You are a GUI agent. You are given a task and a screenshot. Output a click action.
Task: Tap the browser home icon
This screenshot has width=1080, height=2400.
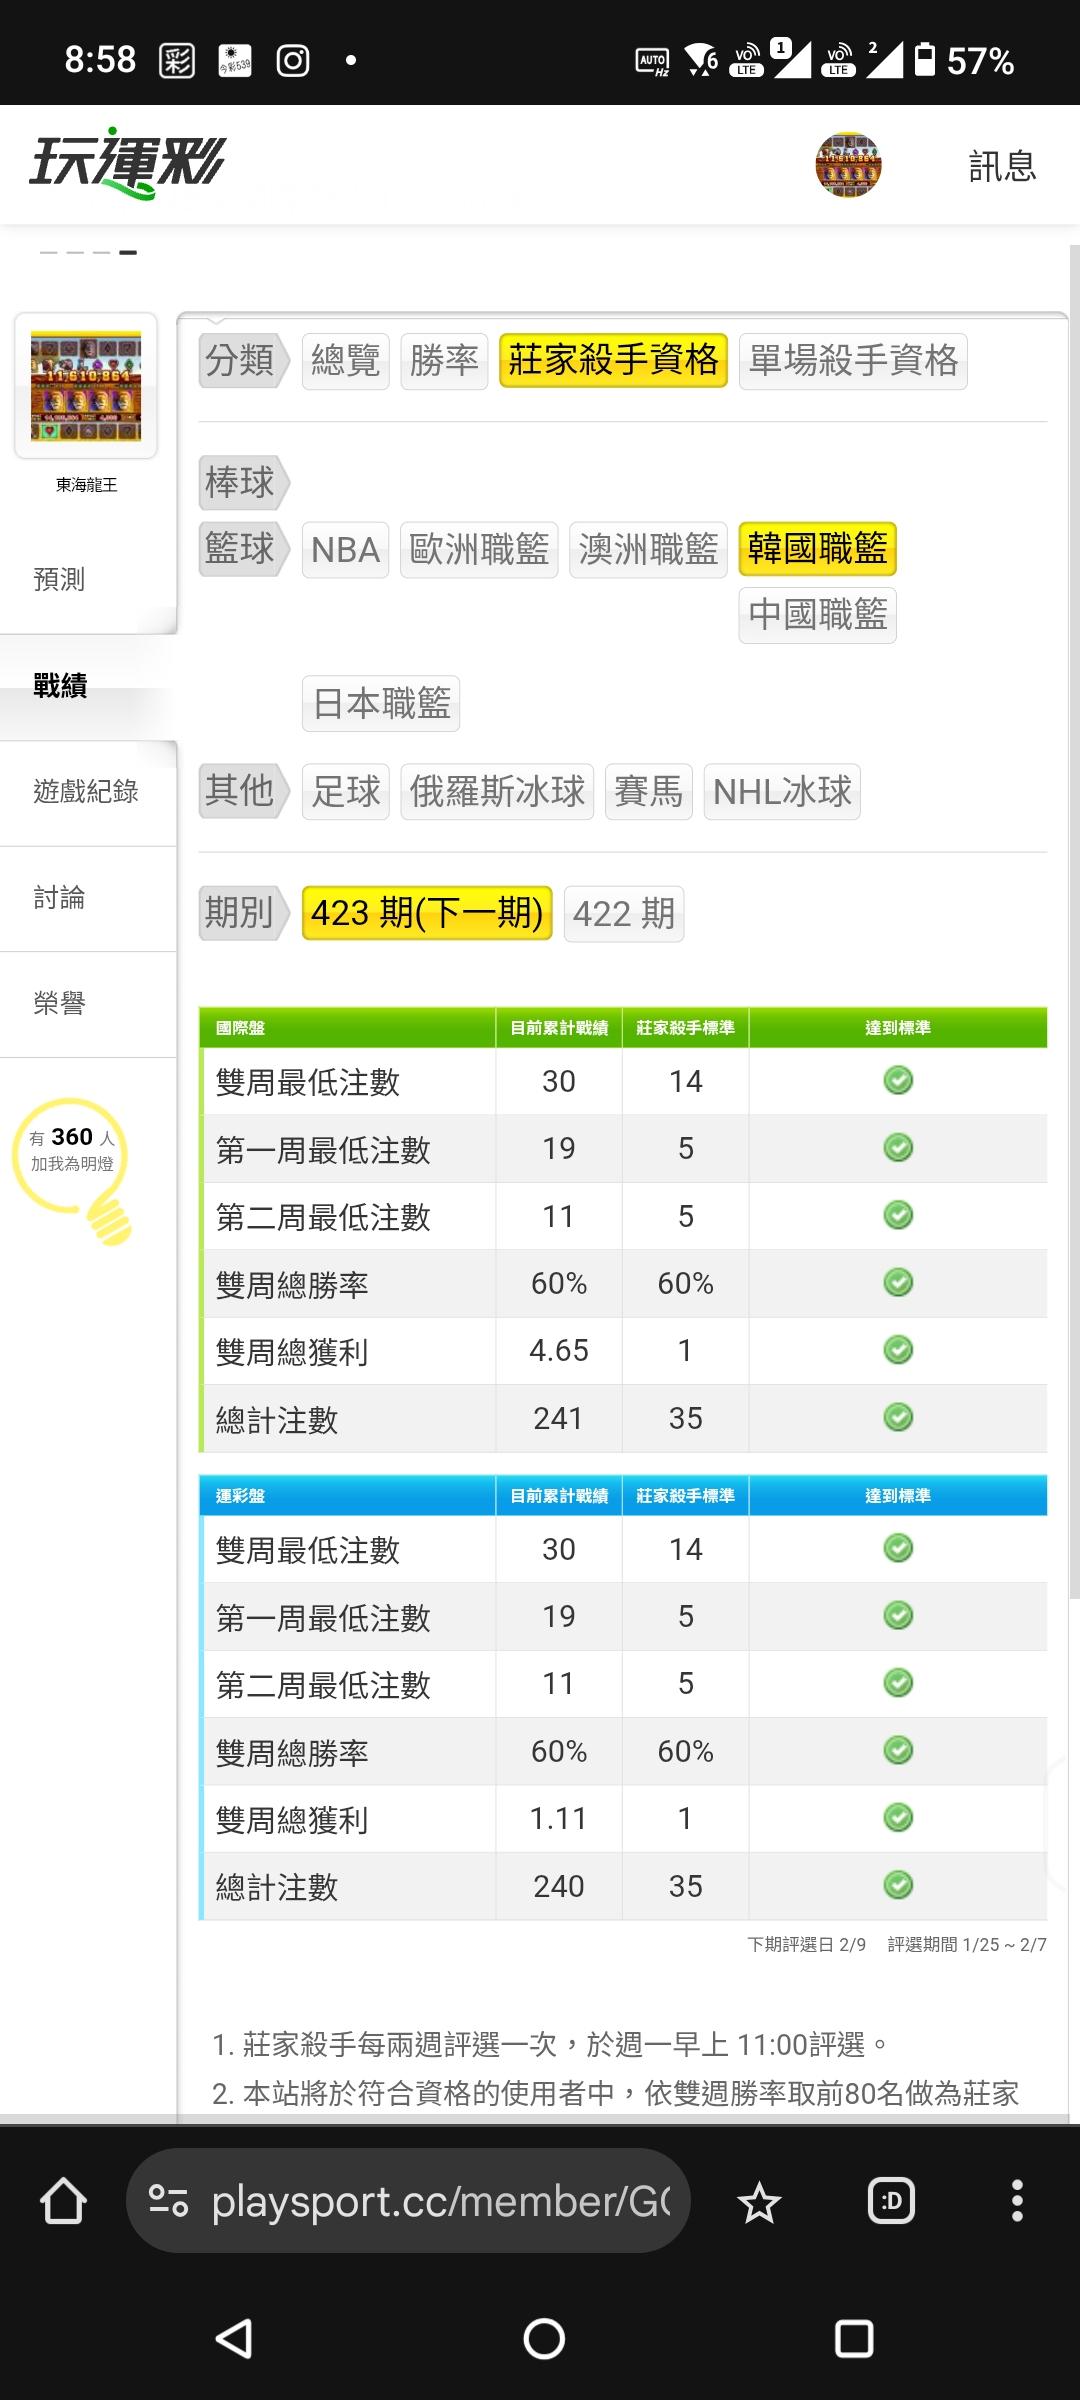coord(63,2201)
